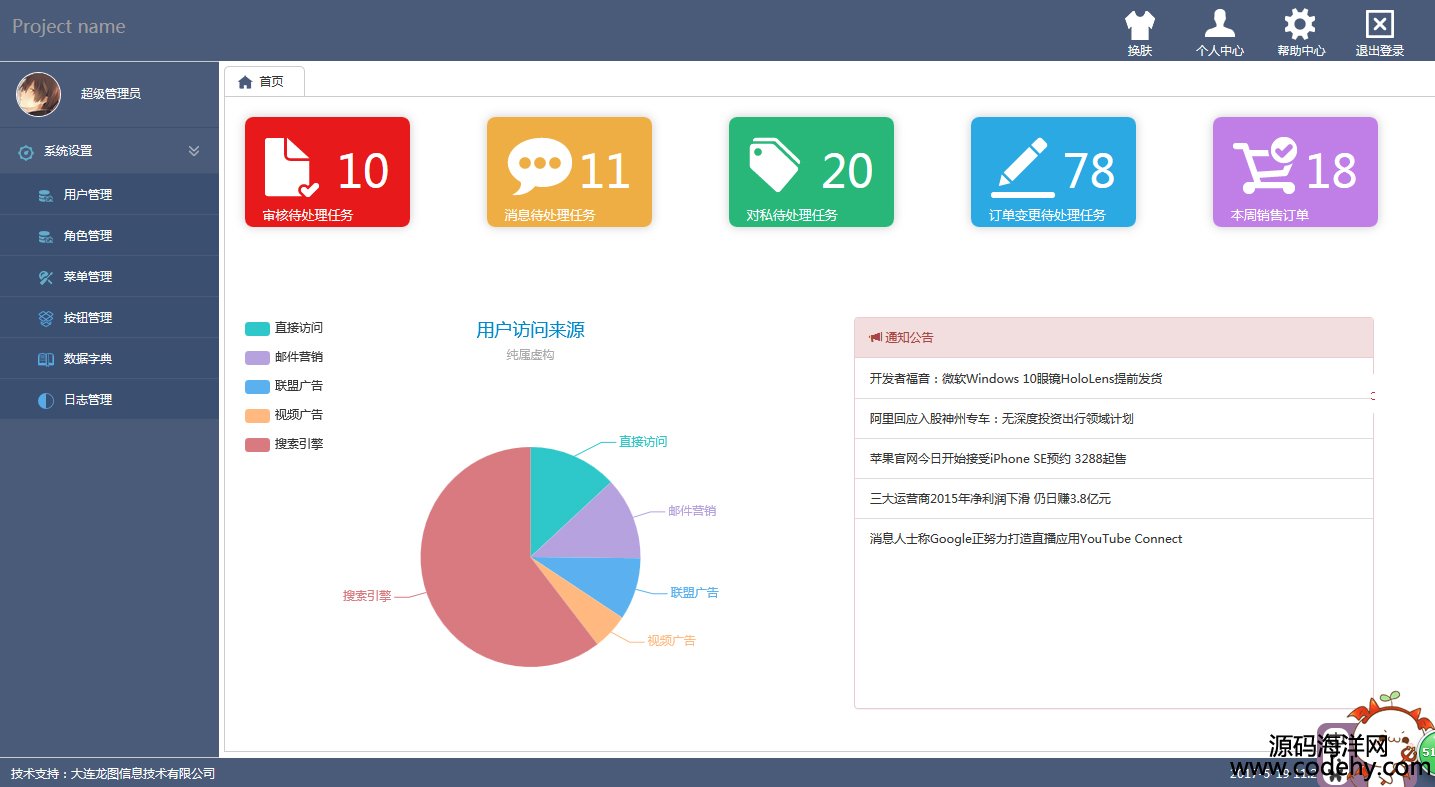The width and height of the screenshot is (1435, 787).
Task: Open news about iPhone SE预约
Action: [998, 459]
